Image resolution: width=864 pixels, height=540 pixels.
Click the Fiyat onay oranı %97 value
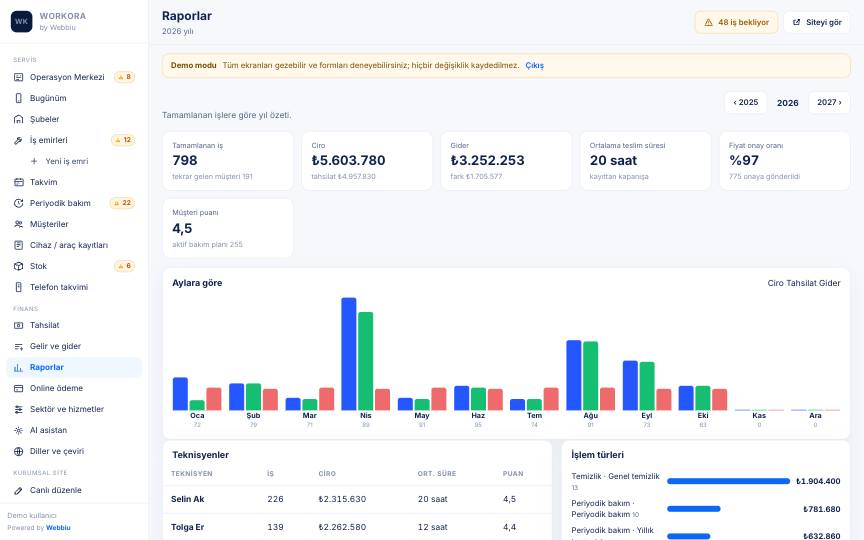pyautogui.click(x=744, y=160)
